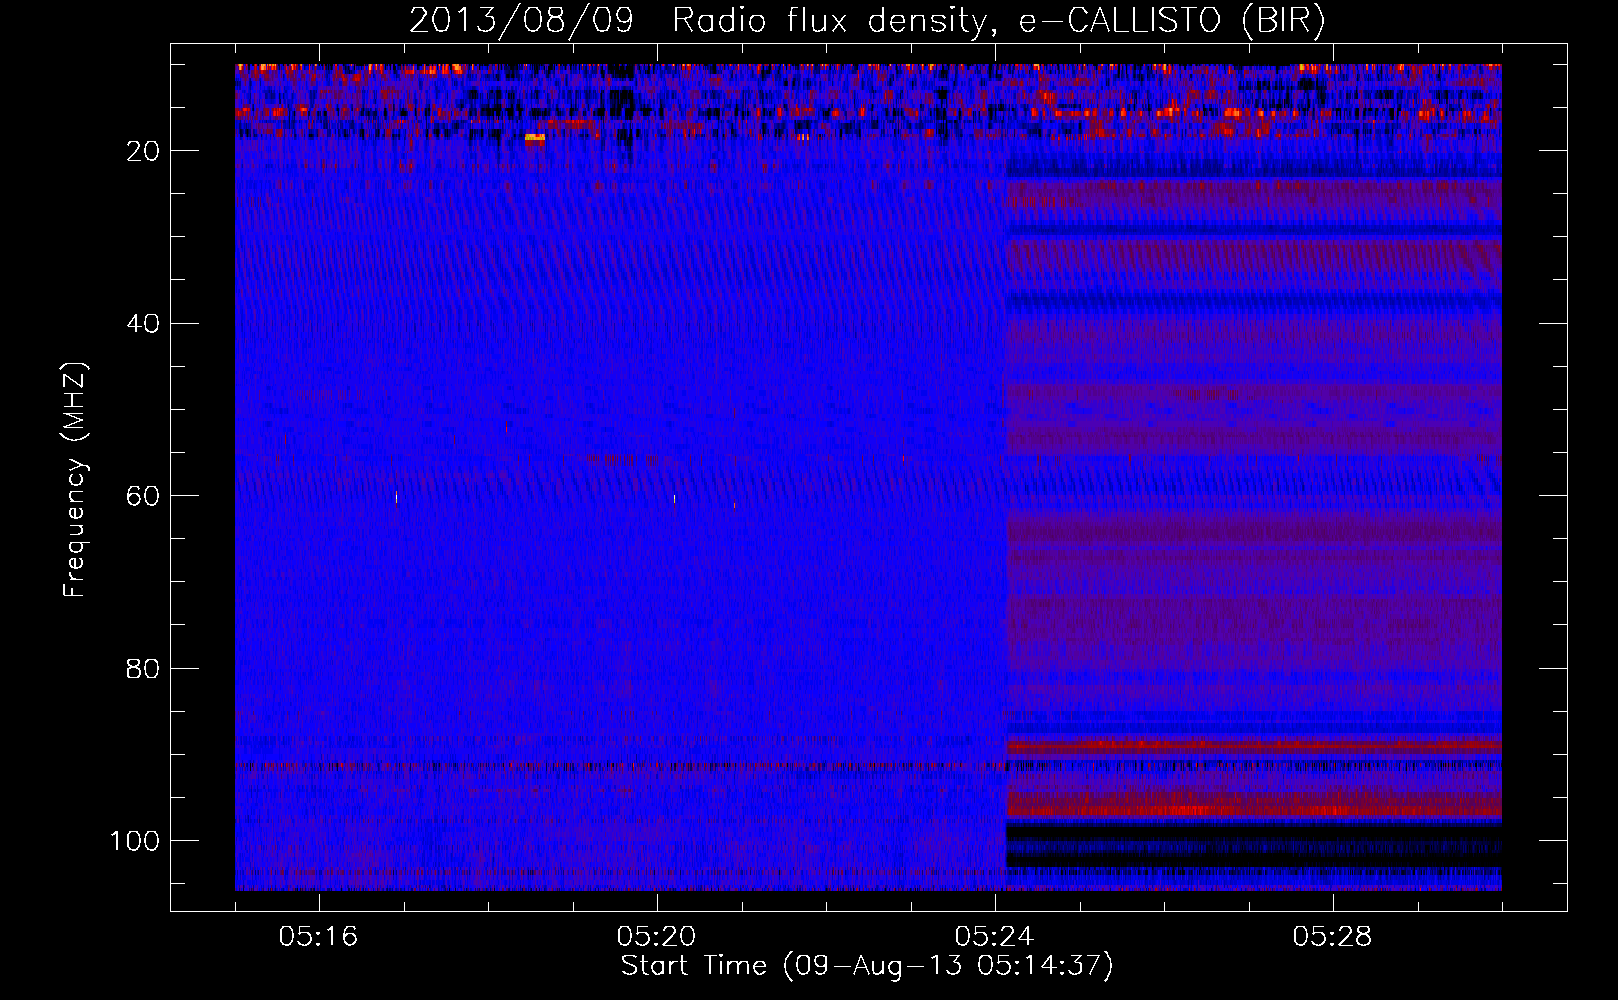1618x1000 pixels.
Task: Click the "05:16" time tick label
Action: click(x=319, y=937)
